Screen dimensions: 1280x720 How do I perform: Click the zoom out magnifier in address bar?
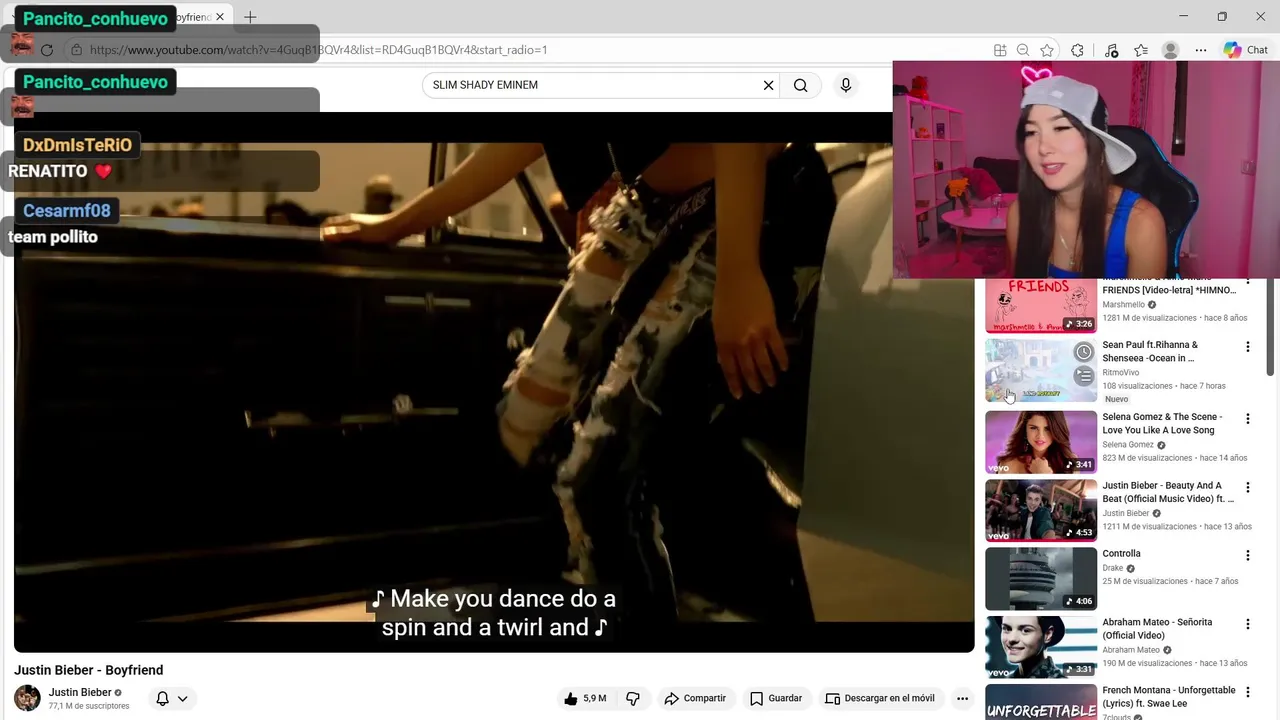[1023, 50]
